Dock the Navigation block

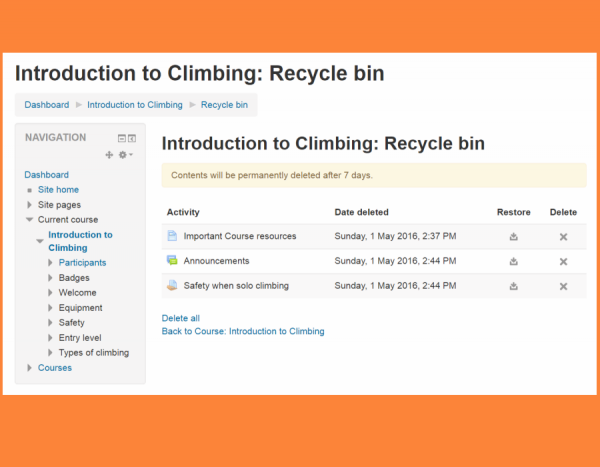[131, 139]
